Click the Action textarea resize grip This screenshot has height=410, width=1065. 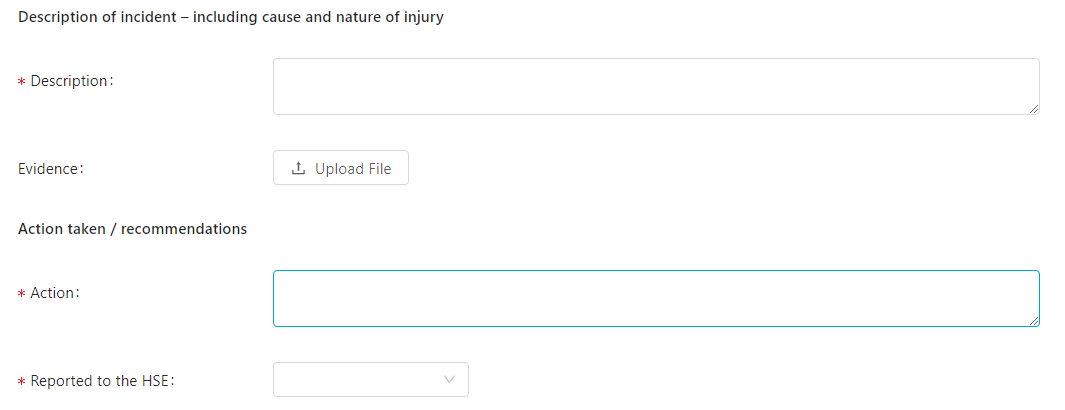pos(1034,321)
